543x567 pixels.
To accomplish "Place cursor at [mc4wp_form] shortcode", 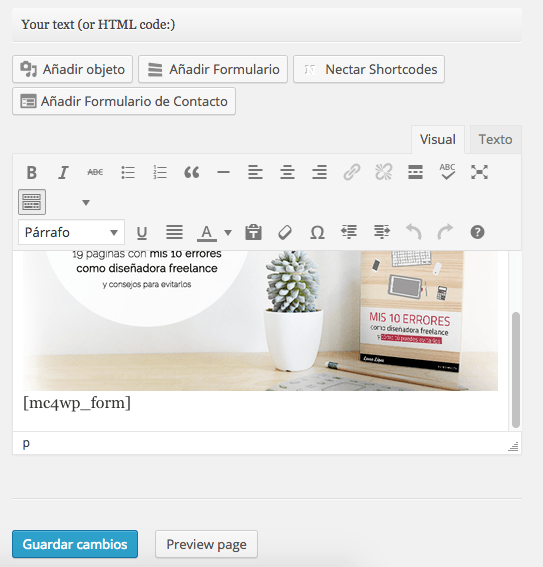I will tap(77, 403).
